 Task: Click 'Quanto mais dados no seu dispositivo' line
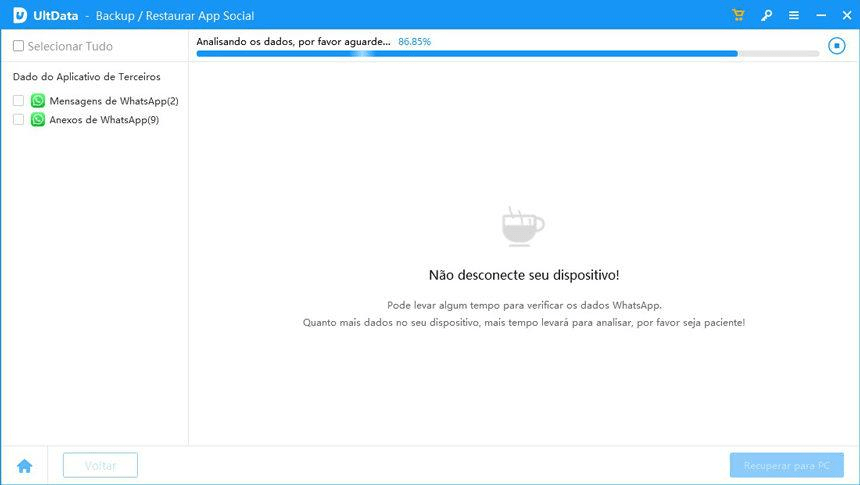pos(524,323)
